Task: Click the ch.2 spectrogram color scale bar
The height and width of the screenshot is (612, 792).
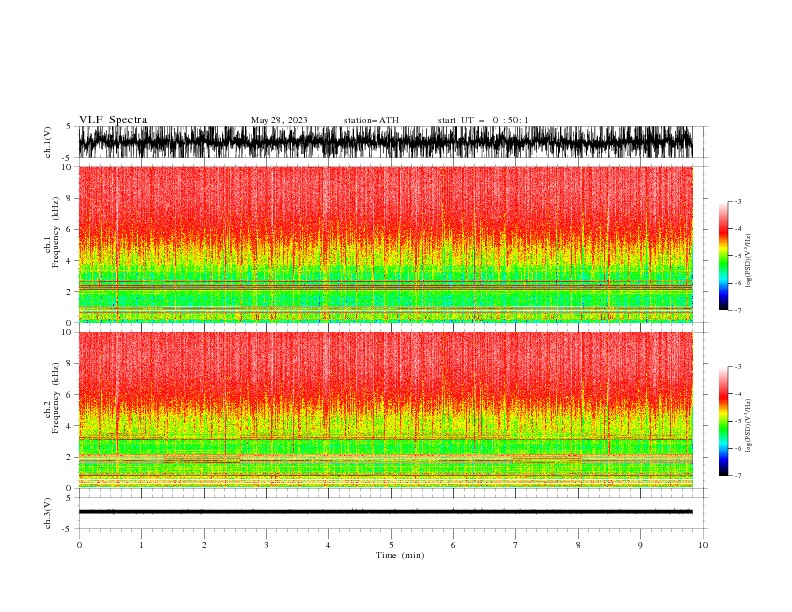Action: point(723,421)
